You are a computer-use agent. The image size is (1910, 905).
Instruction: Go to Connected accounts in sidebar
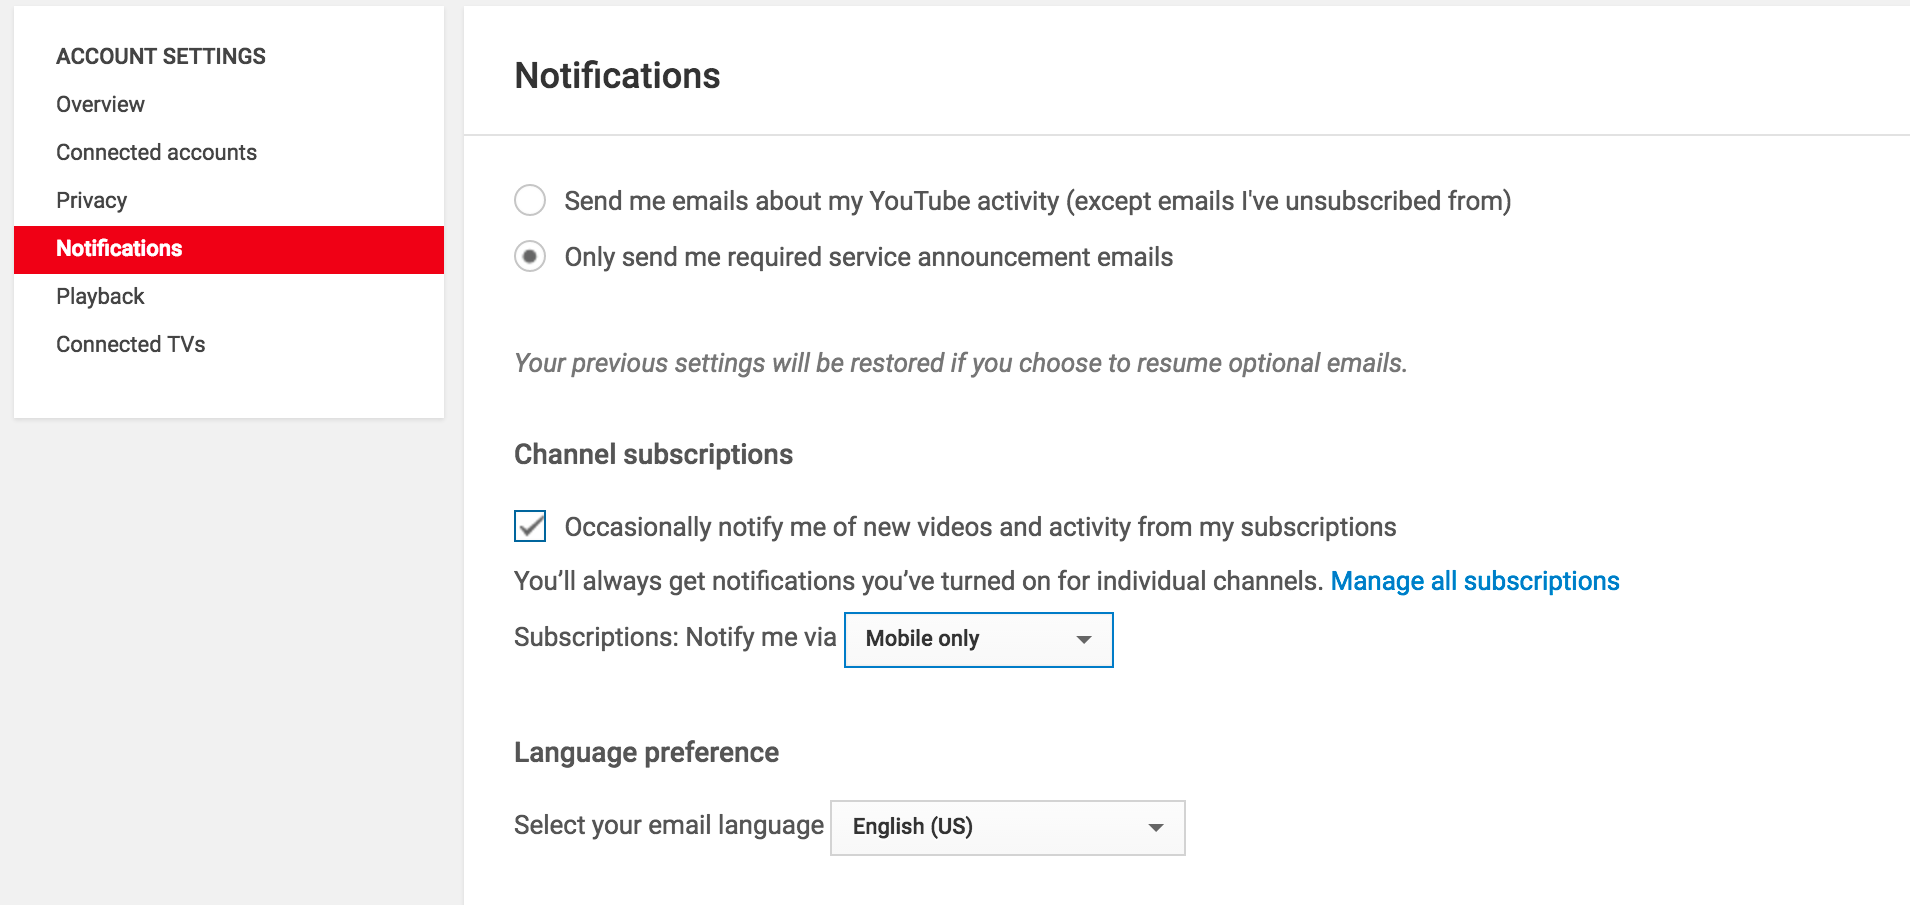(x=156, y=152)
